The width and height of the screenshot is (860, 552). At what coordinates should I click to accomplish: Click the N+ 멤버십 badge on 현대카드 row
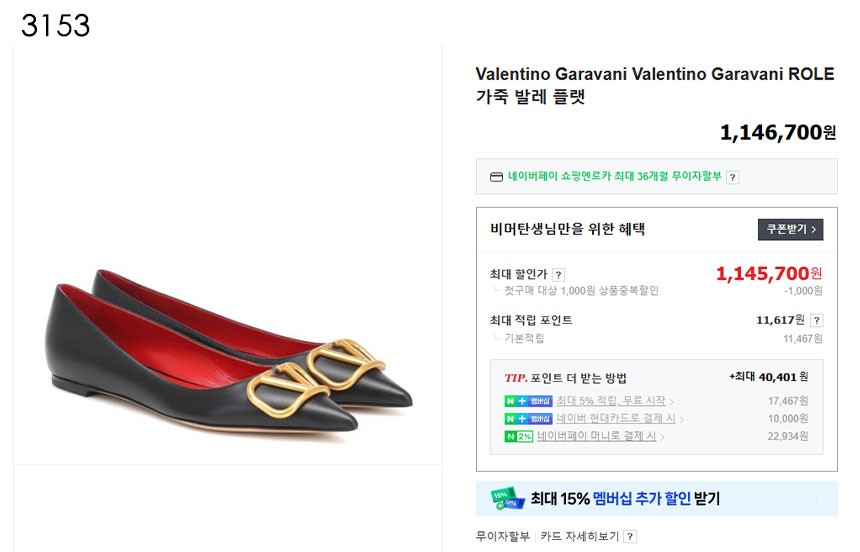pos(528,418)
